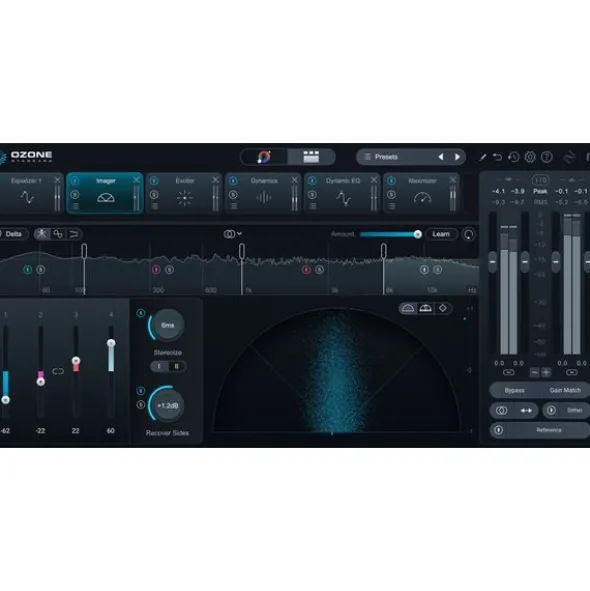This screenshot has width=590, height=591.
Task: Solo the Maximizer module
Action: (x=391, y=195)
